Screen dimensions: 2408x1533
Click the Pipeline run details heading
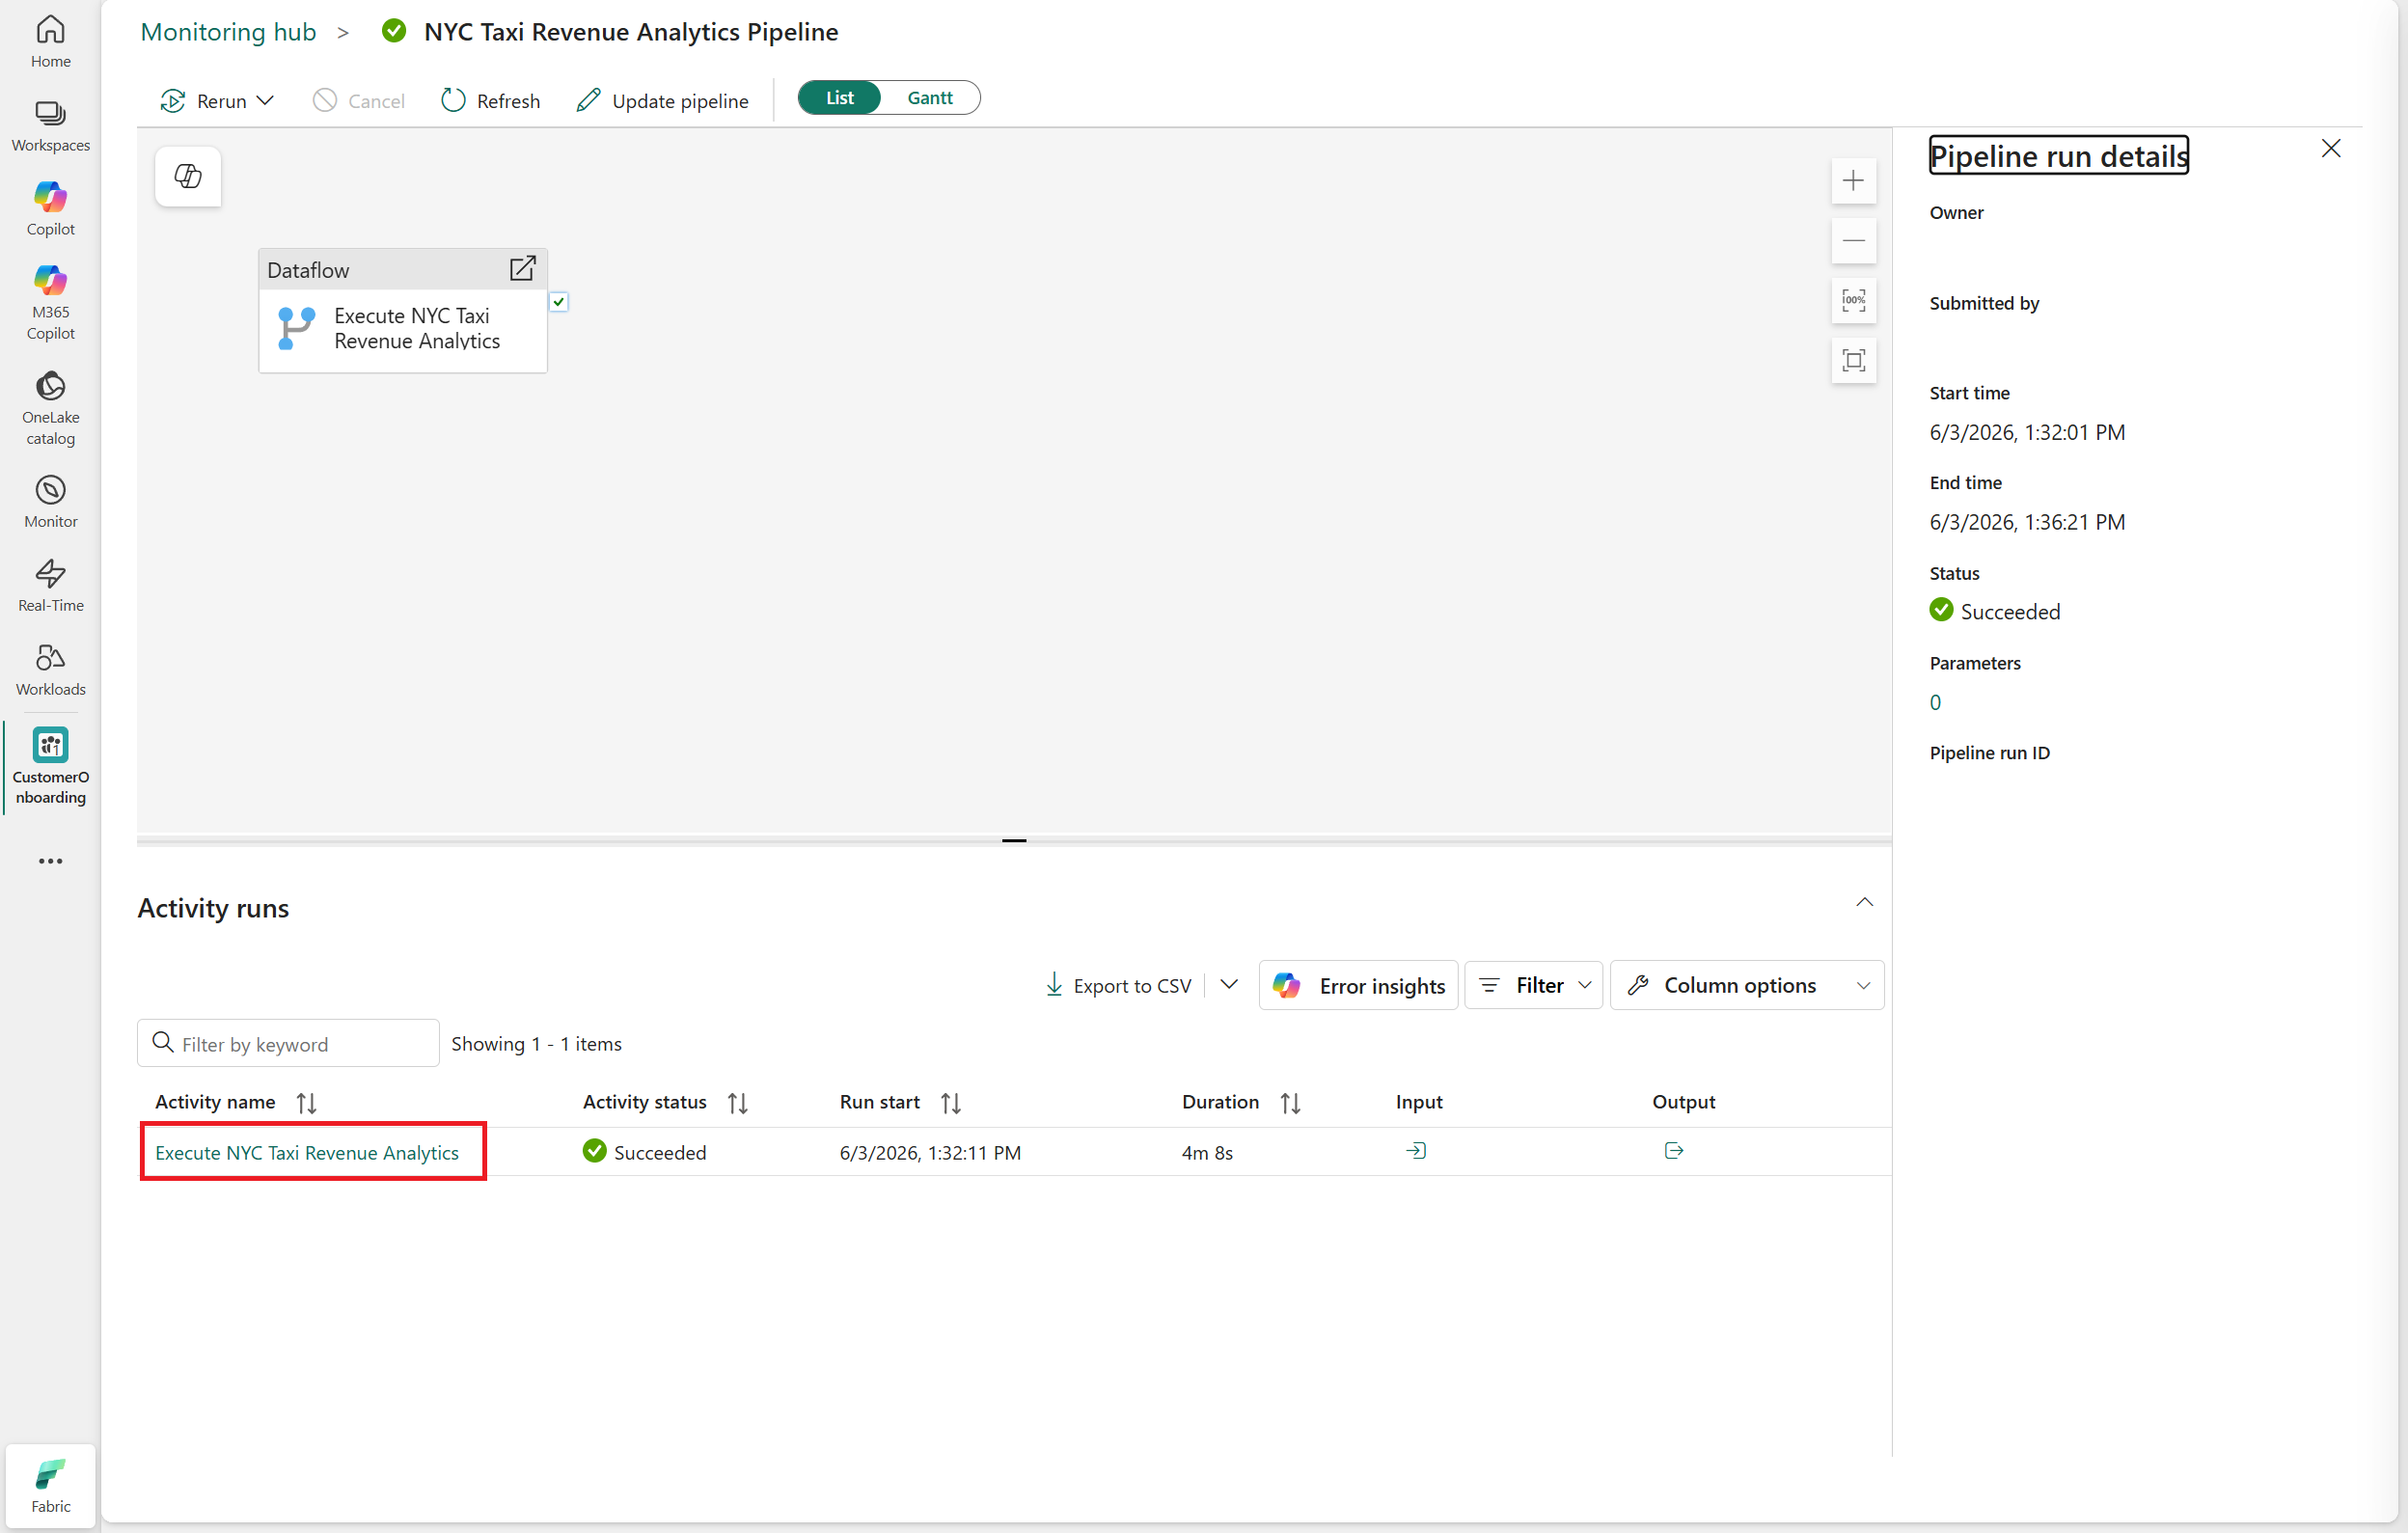(x=2058, y=156)
